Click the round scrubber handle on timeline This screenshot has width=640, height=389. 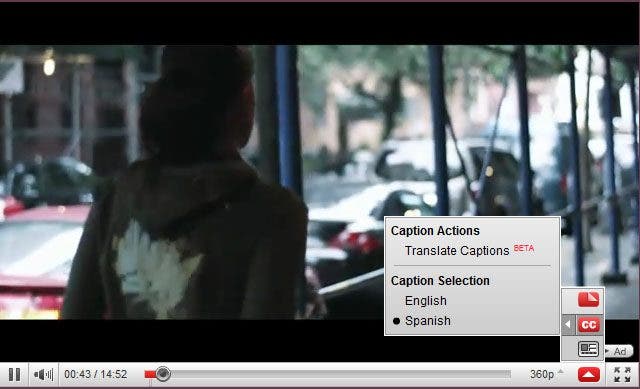(162, 374)
